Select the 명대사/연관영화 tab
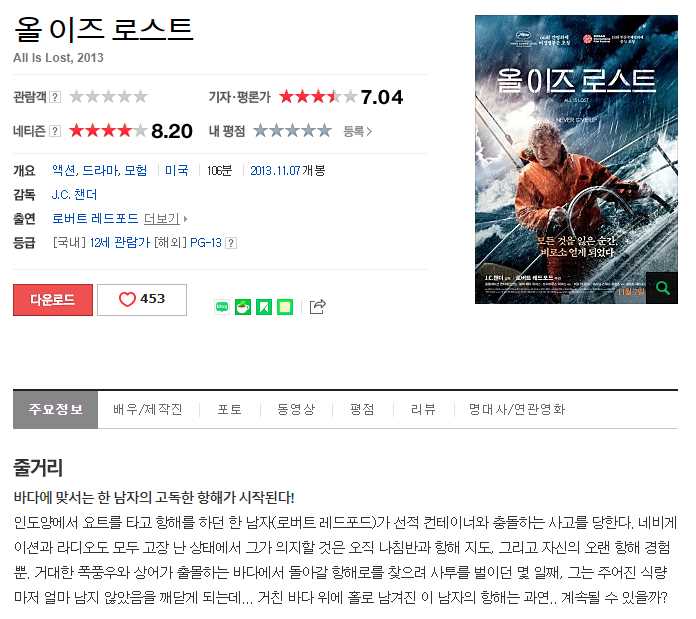 (517, 409)
